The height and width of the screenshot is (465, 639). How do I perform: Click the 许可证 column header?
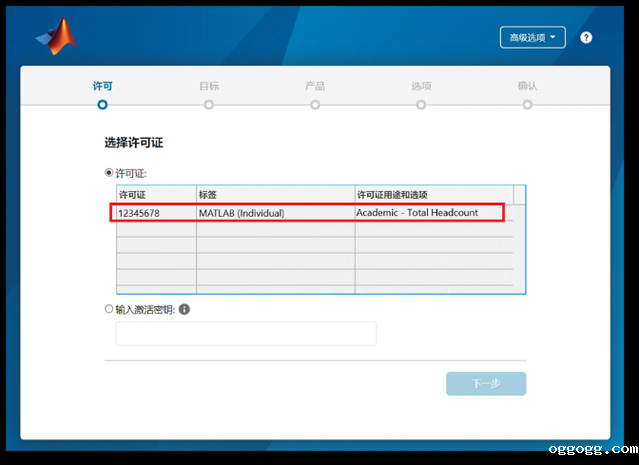[x=156, y=195]
